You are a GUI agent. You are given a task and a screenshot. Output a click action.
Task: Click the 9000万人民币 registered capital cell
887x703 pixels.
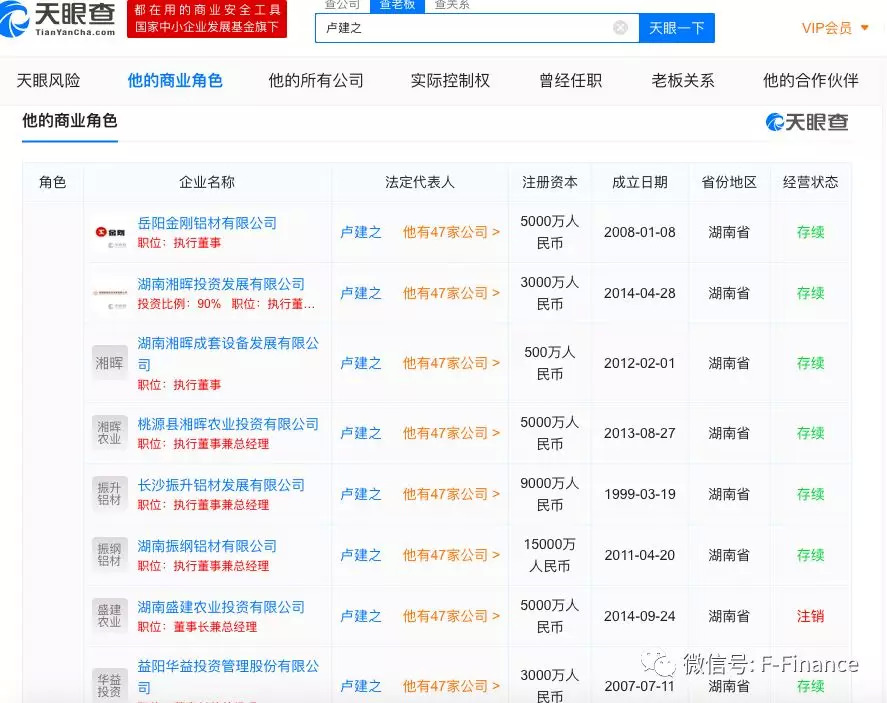pyautogui.click(x=549, y=494)
